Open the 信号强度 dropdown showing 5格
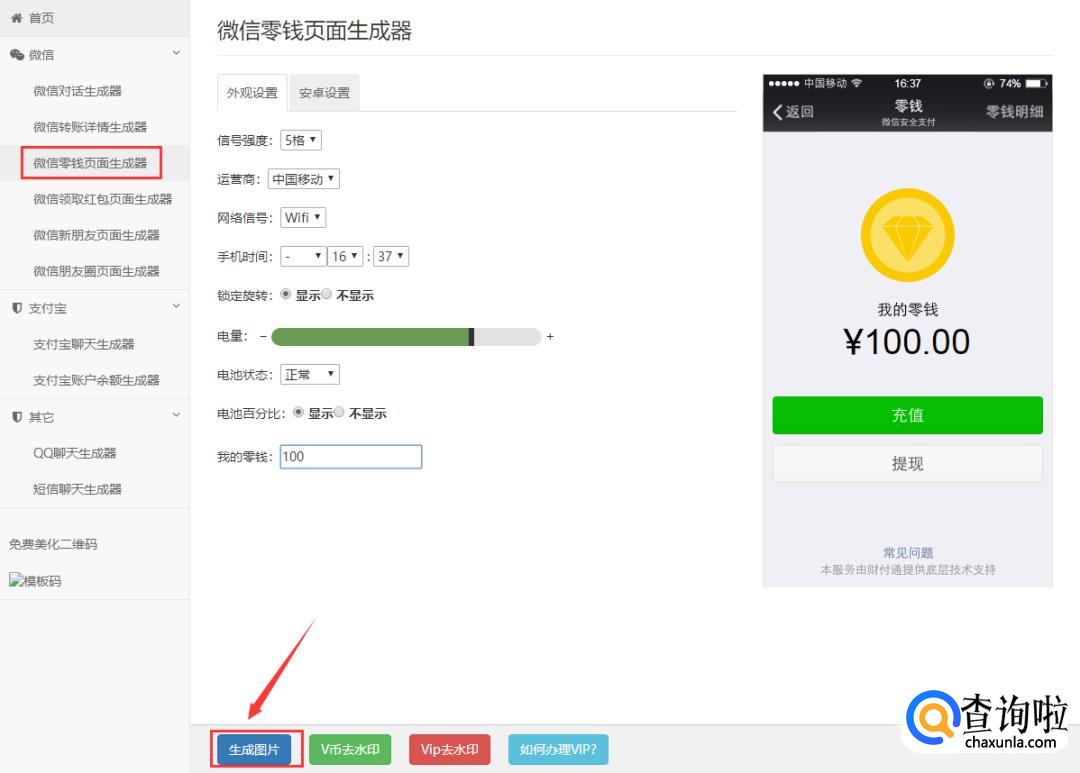The height and width of the screenshot is (773, 1080). (301, 140)
